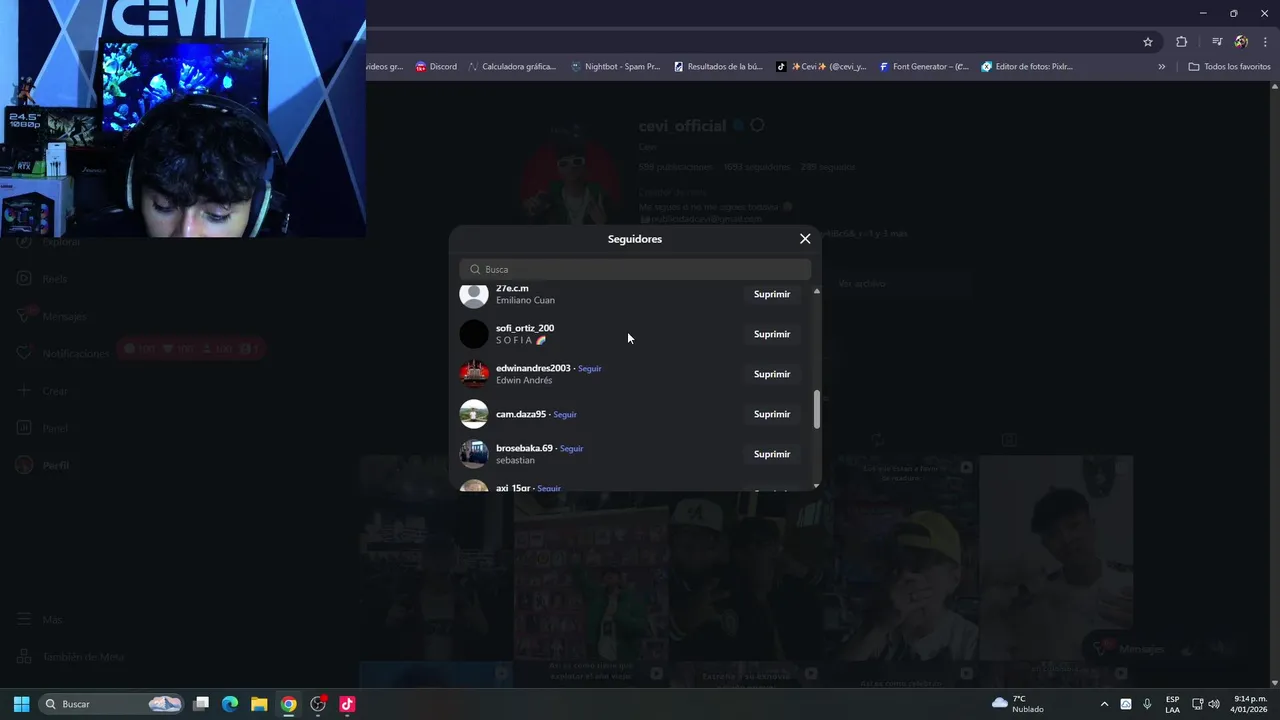This screenshot has height=720, width=1280.
Task: Click the brosebaka.69 avatar picture
Action: pos(474,454)
